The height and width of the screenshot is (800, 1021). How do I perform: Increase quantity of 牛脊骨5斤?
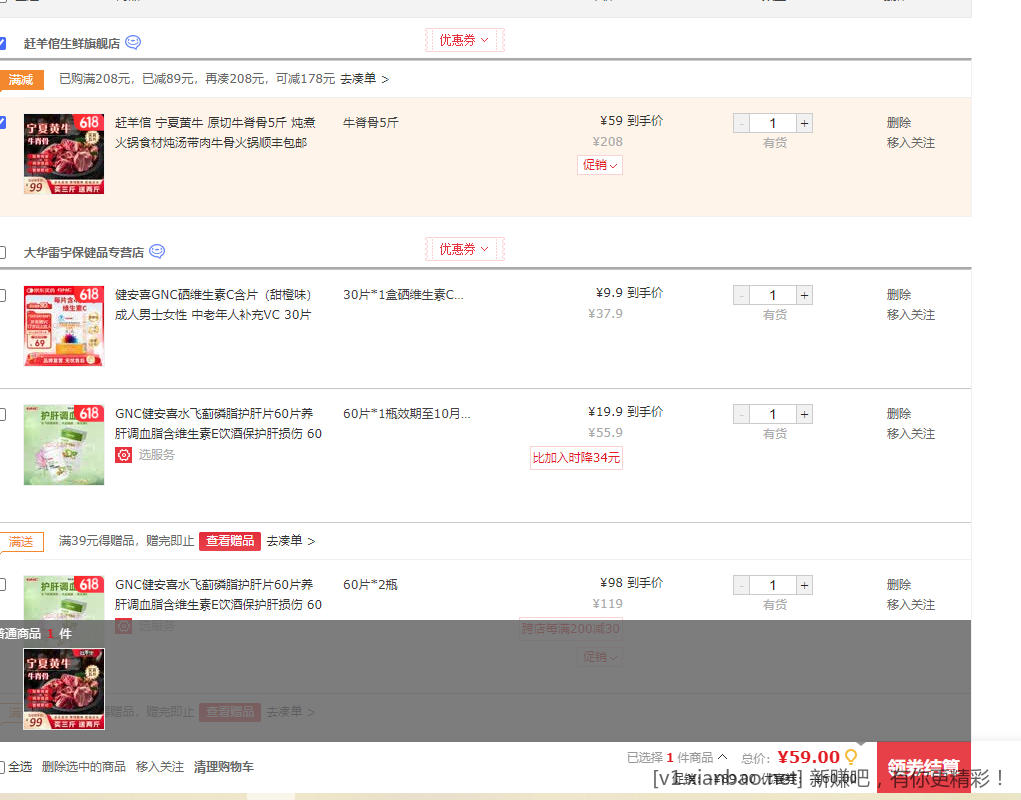point(804,123)
